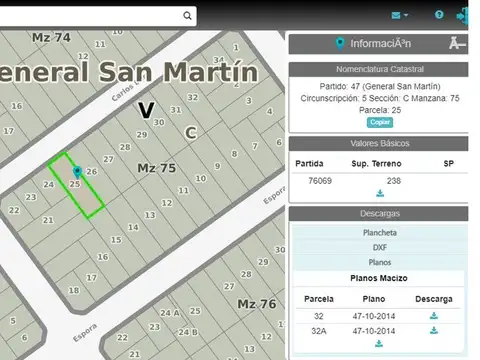Select parcel 28 in Mz 75
480x360 pixels.
pyautogui.click(x=125, y=147)
